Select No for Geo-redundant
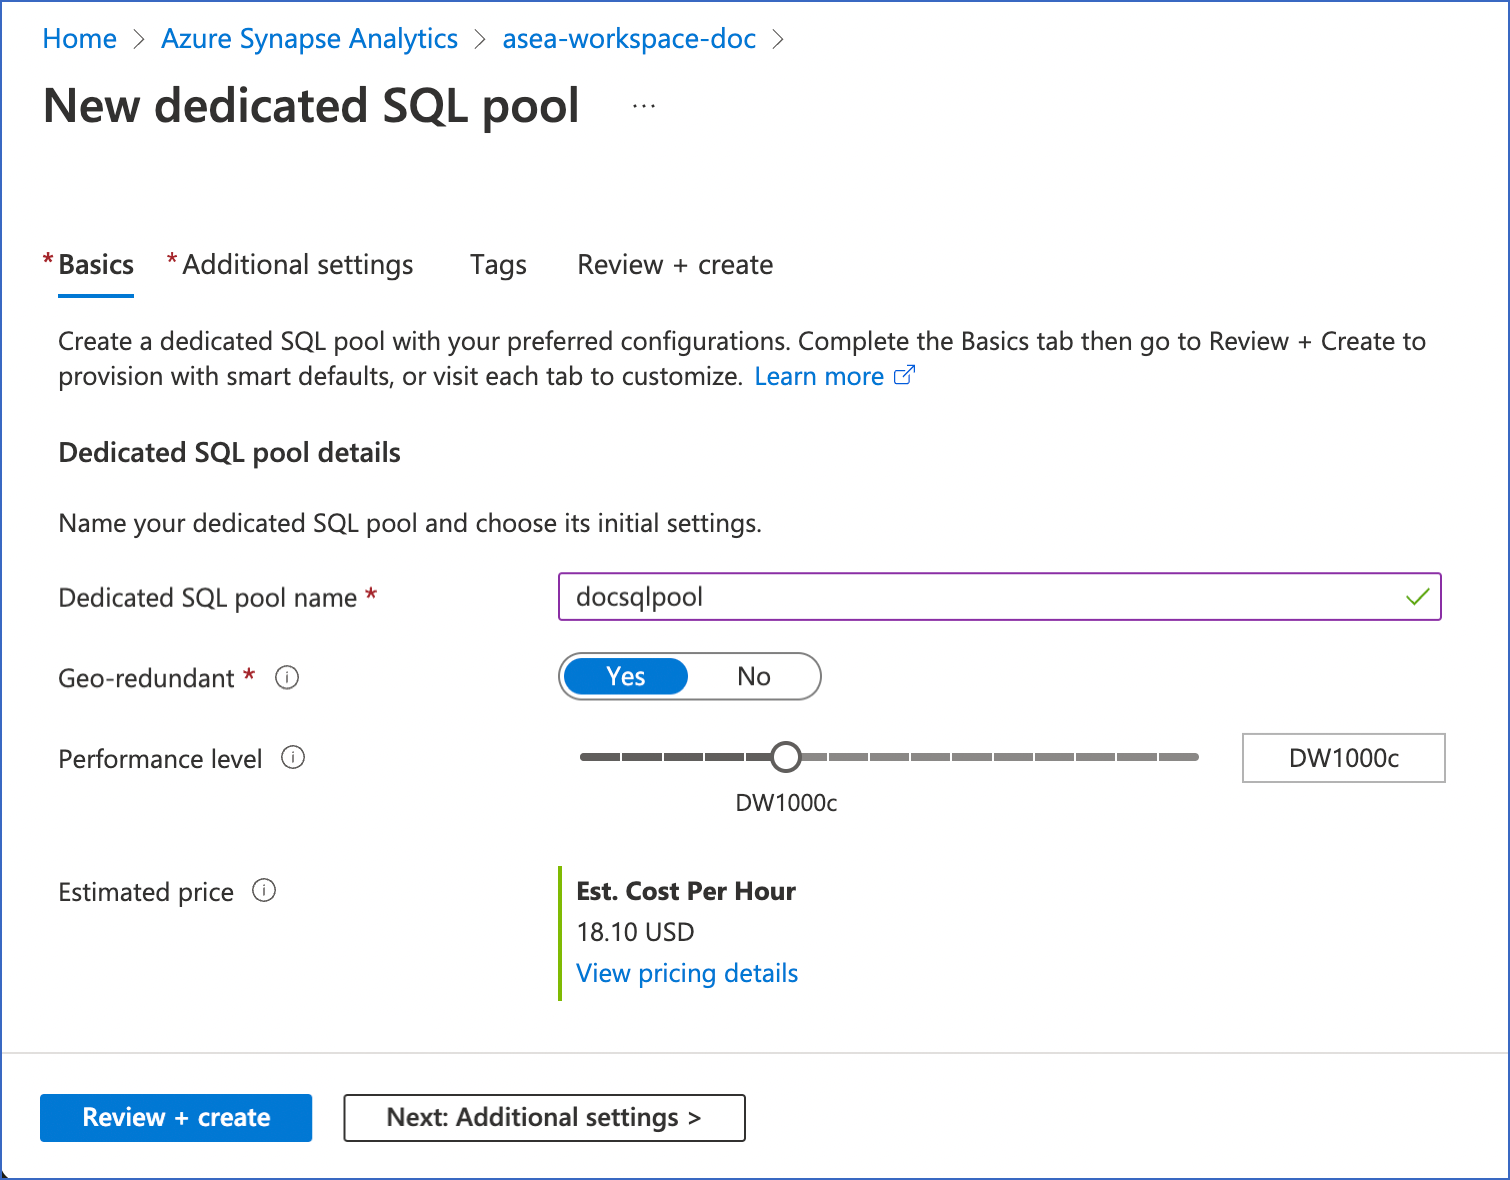Screen dimensions: 1510x1180 (754, 677)
